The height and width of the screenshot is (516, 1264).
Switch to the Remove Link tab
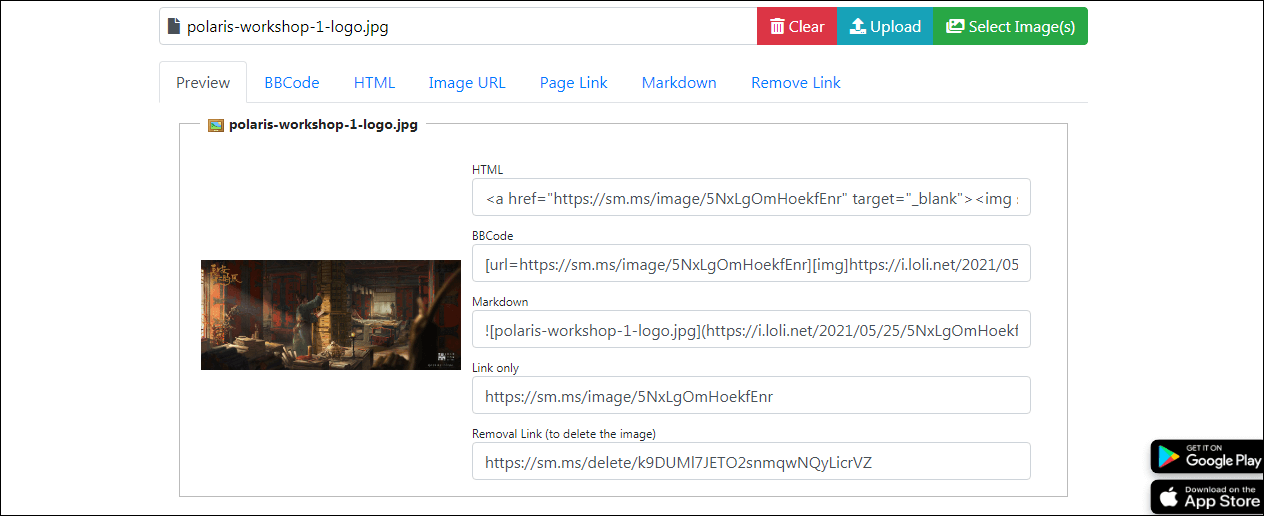(795, 83)
